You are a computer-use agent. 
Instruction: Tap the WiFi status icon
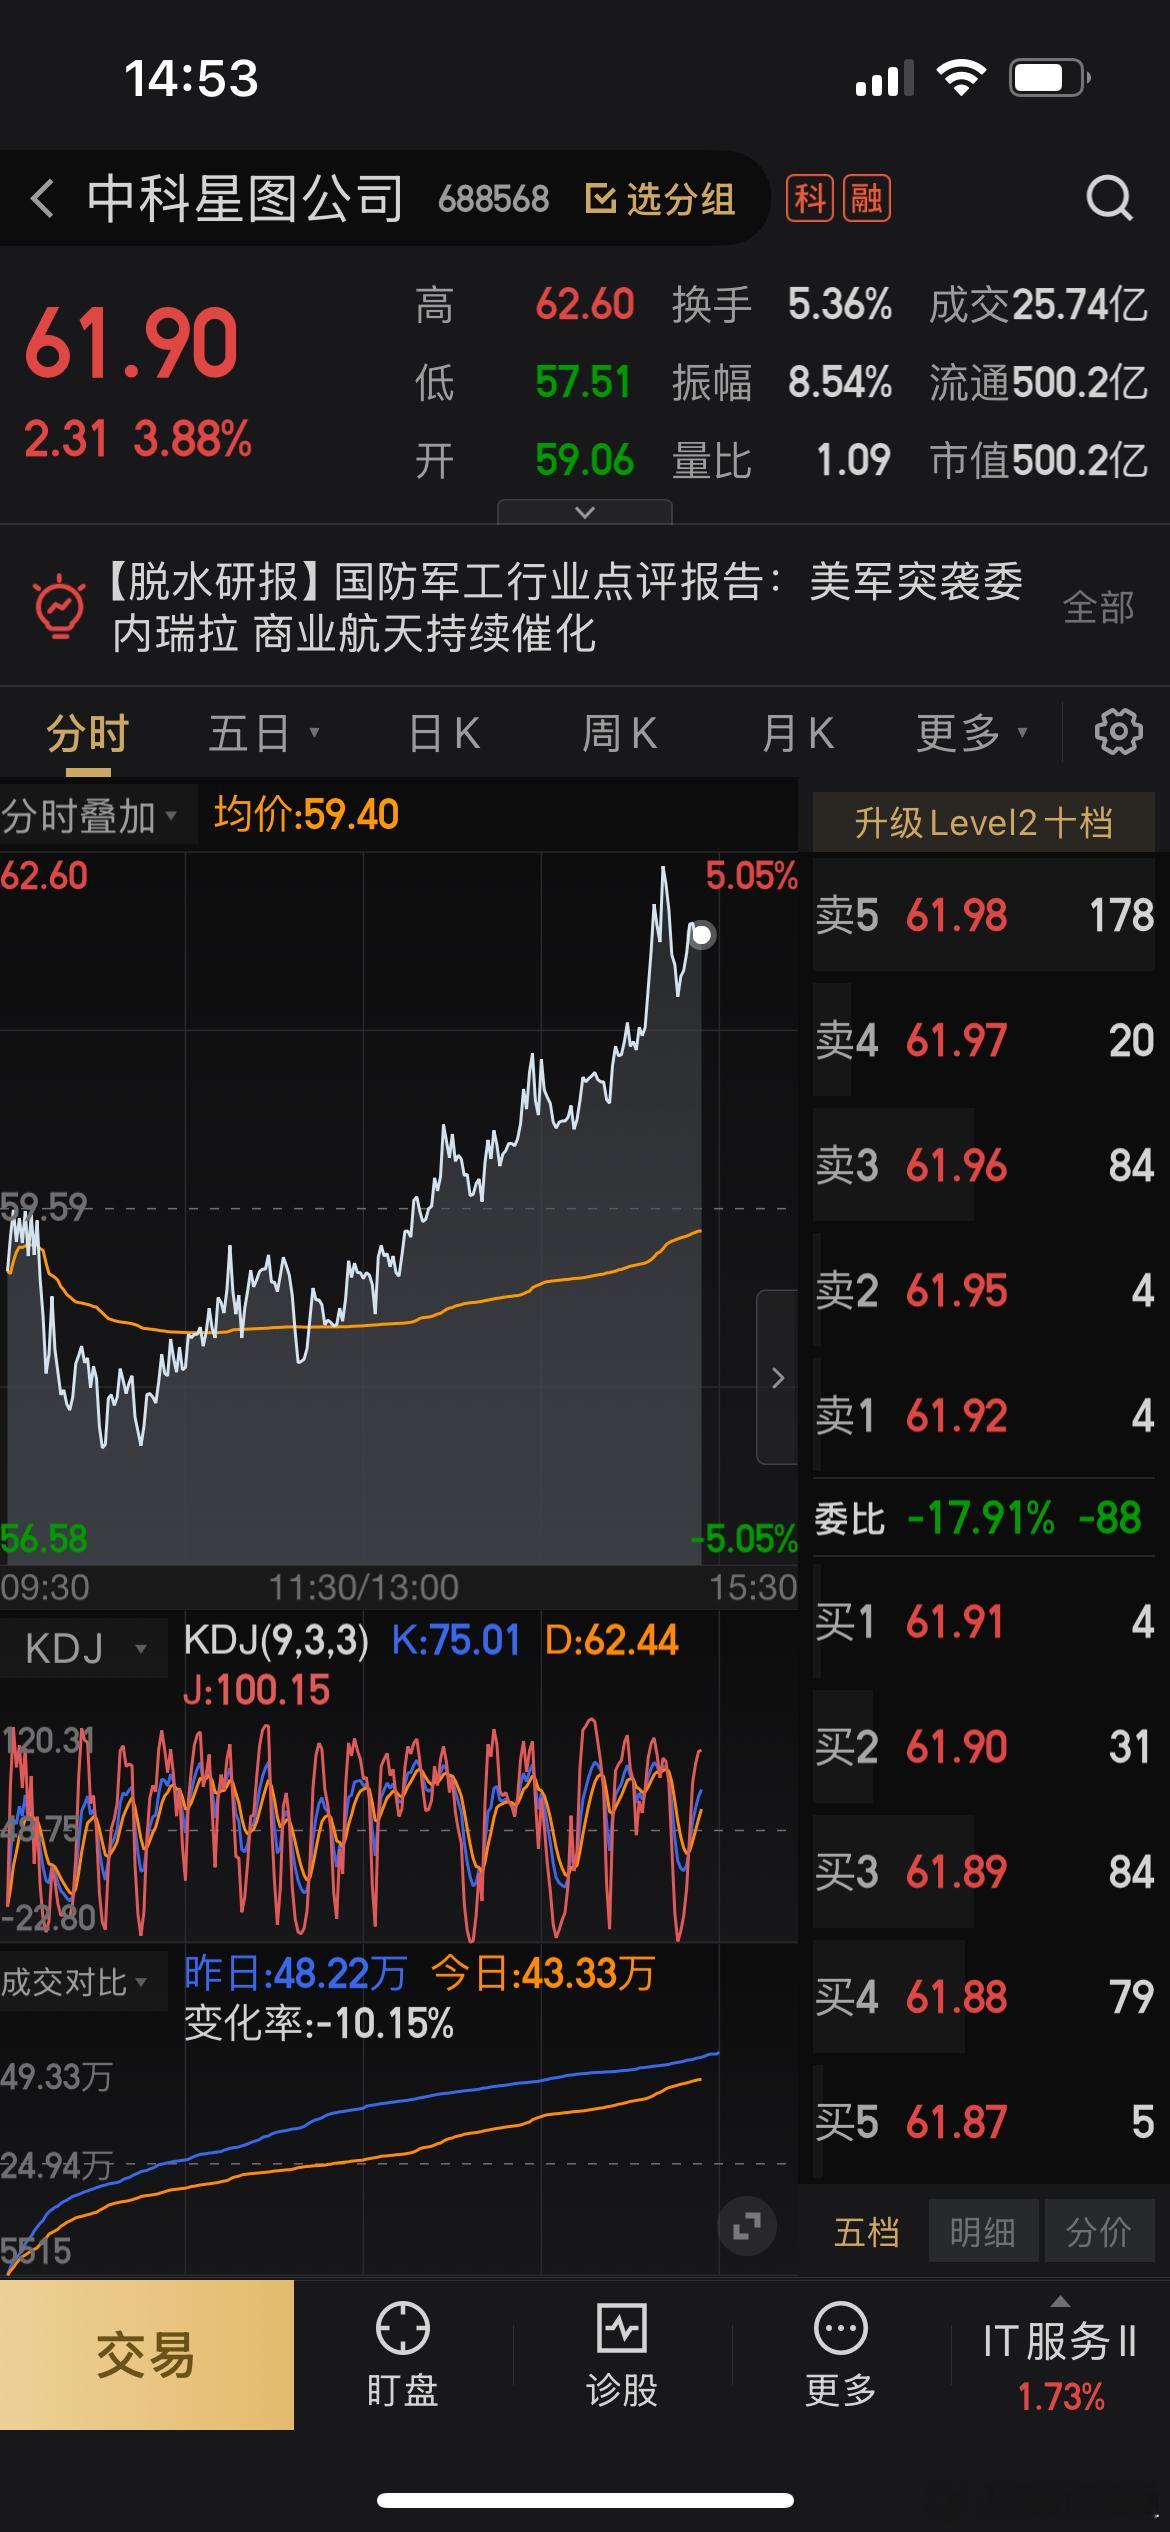click(x=960, y=78)
